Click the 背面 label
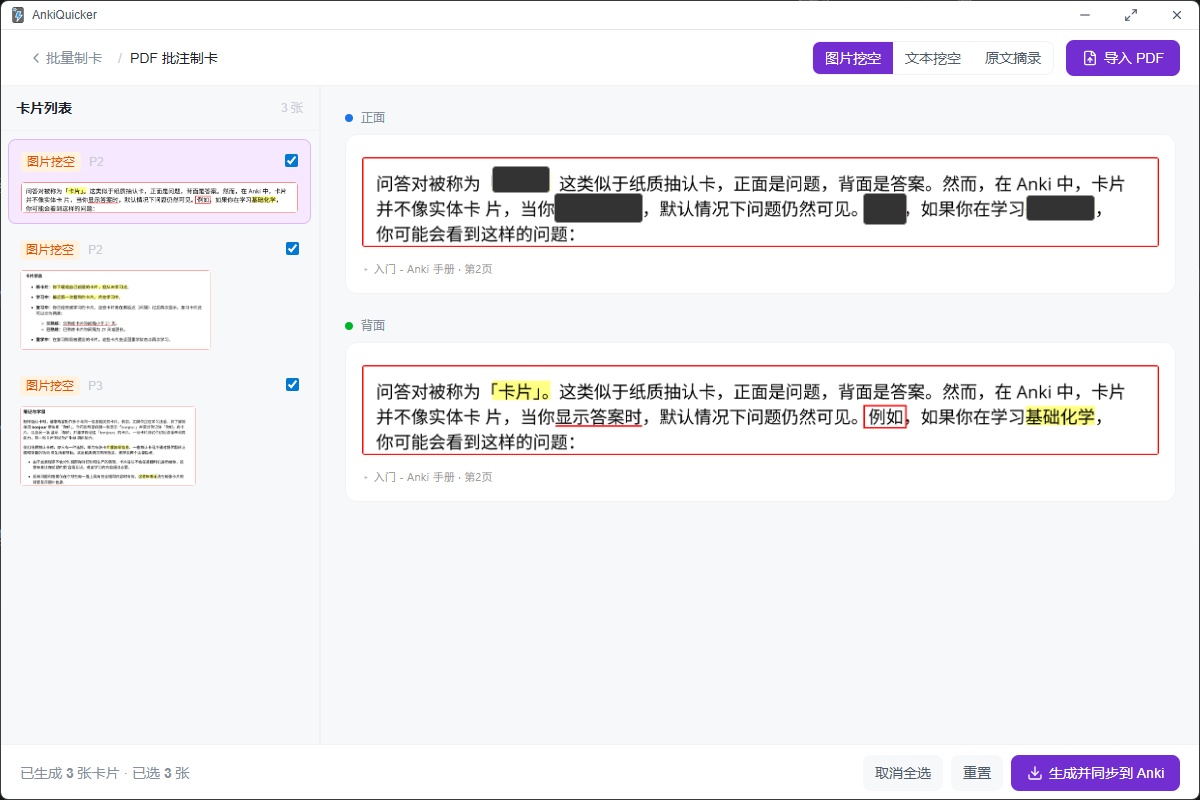Image resolution: width=1200 pixels, height=800 pixels. click(373, 326)
